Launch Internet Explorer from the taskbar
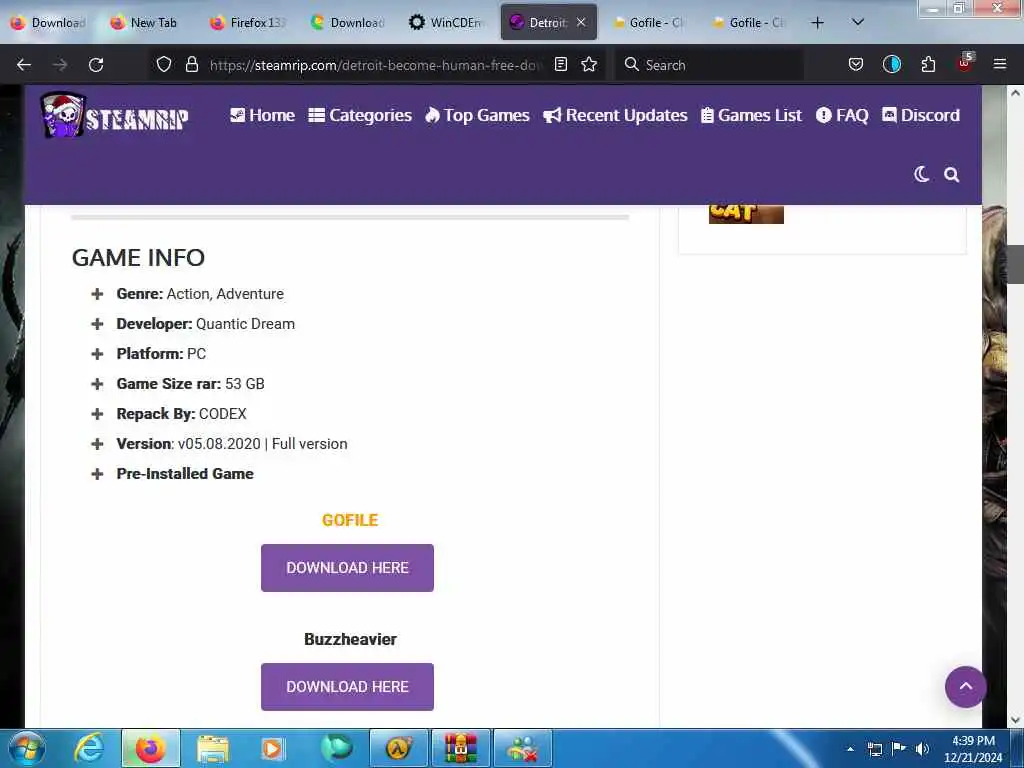Viewport: 1024px width, 768px height. [x=88, y=748]
